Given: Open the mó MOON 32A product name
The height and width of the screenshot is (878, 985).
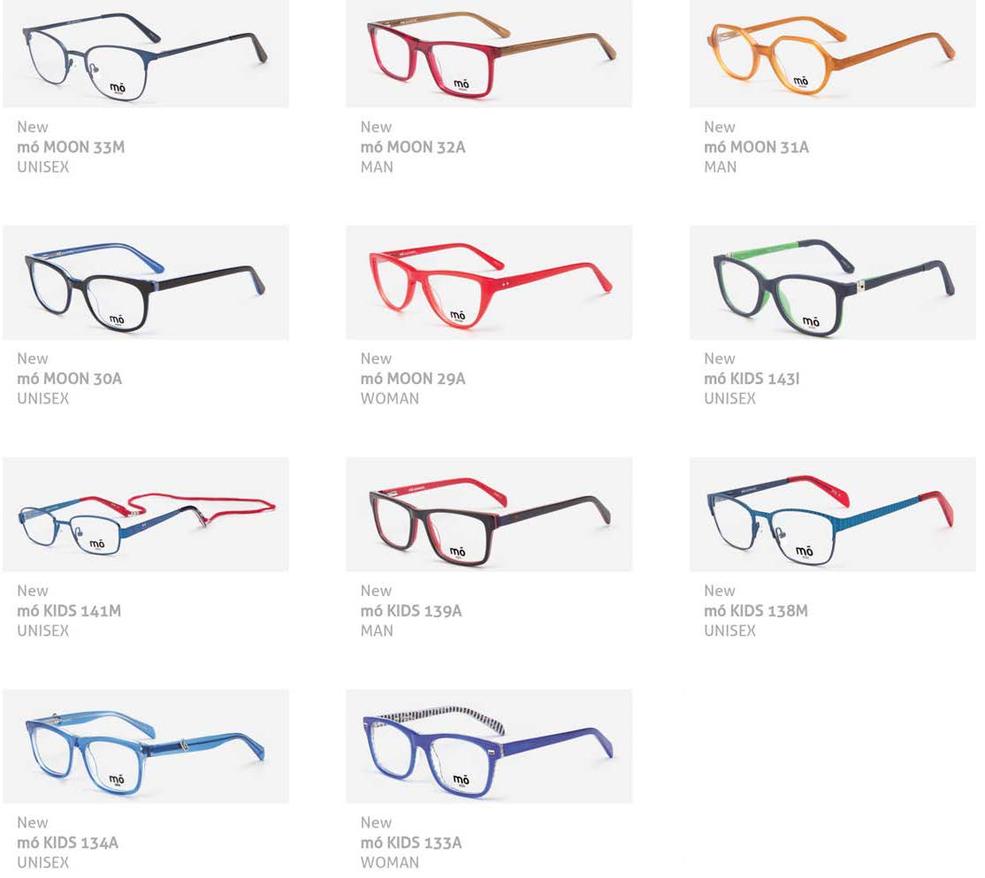Looking at the screenshot, I should pos(413,147).
